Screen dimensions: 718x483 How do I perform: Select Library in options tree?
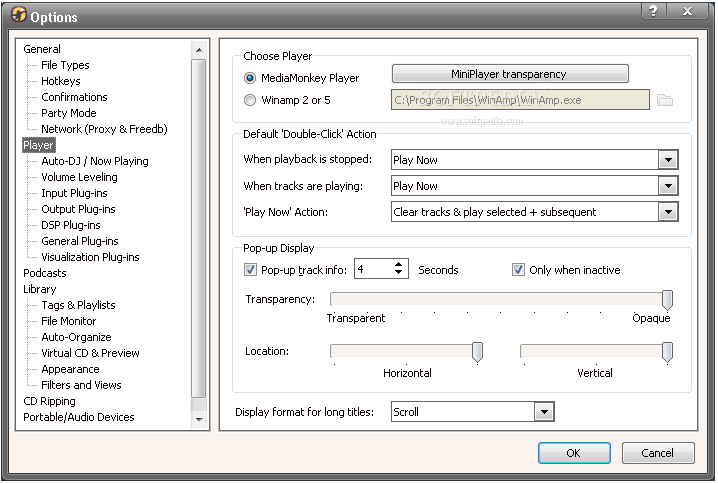[40, 289]
